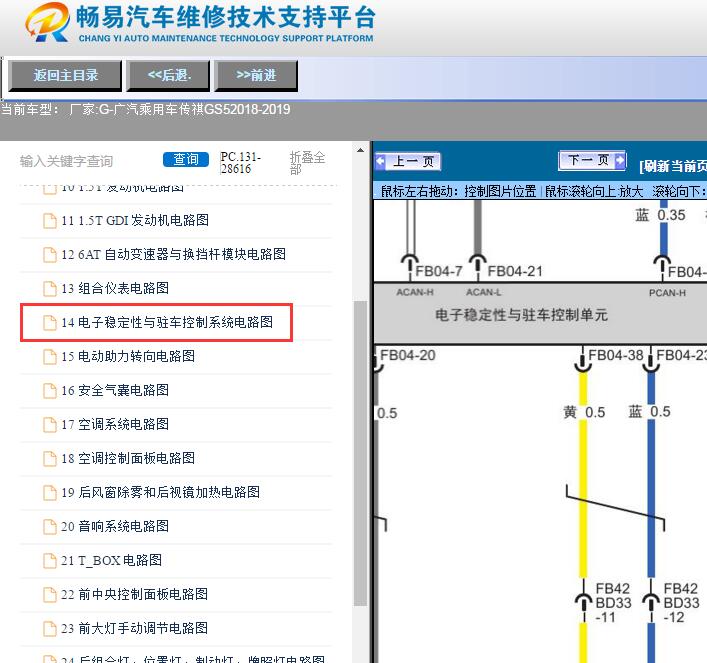Click document icon beside 17 空调系统
707x663 pixels.
[50, 425]
